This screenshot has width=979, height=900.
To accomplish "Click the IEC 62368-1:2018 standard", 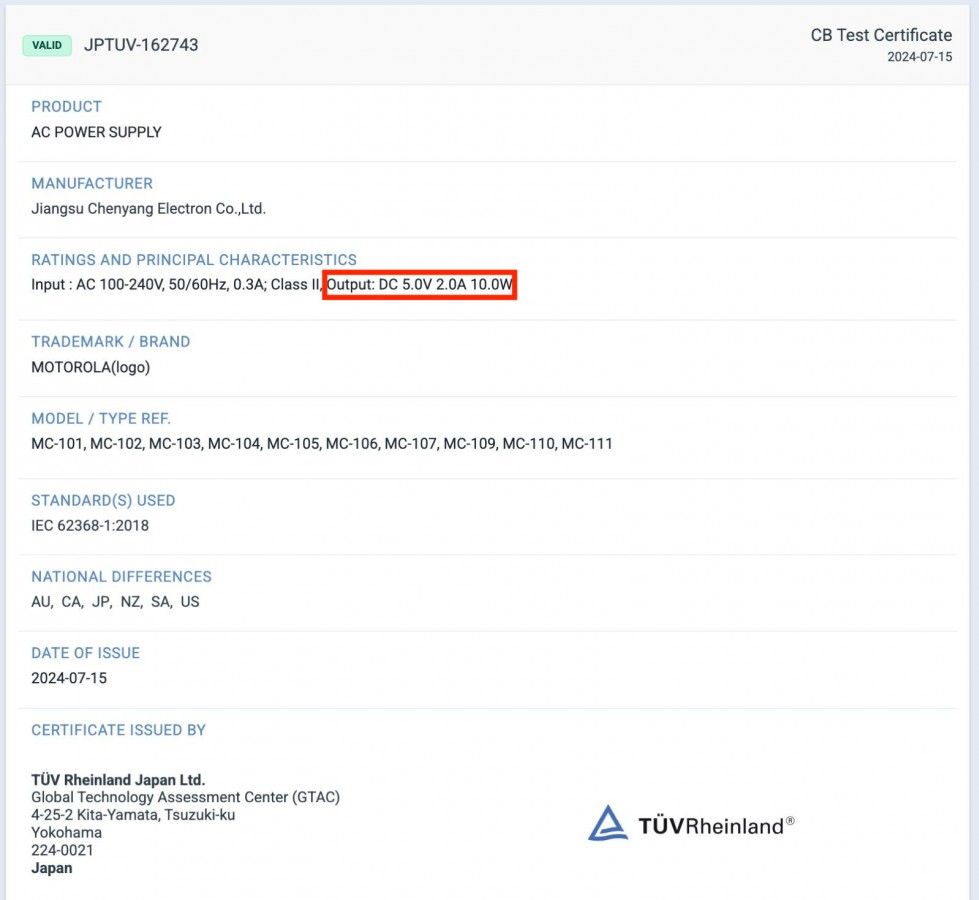I will point(90,525).
